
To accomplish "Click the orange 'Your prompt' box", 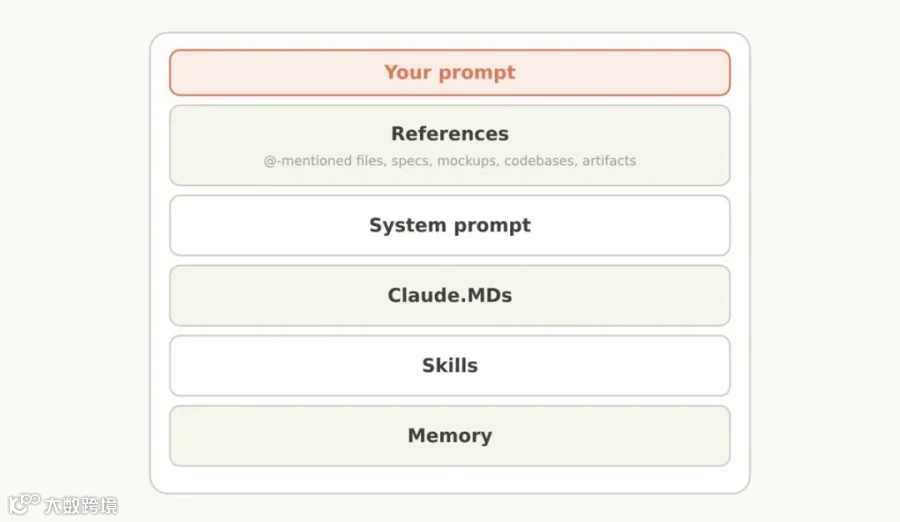I will pos(449,72).
